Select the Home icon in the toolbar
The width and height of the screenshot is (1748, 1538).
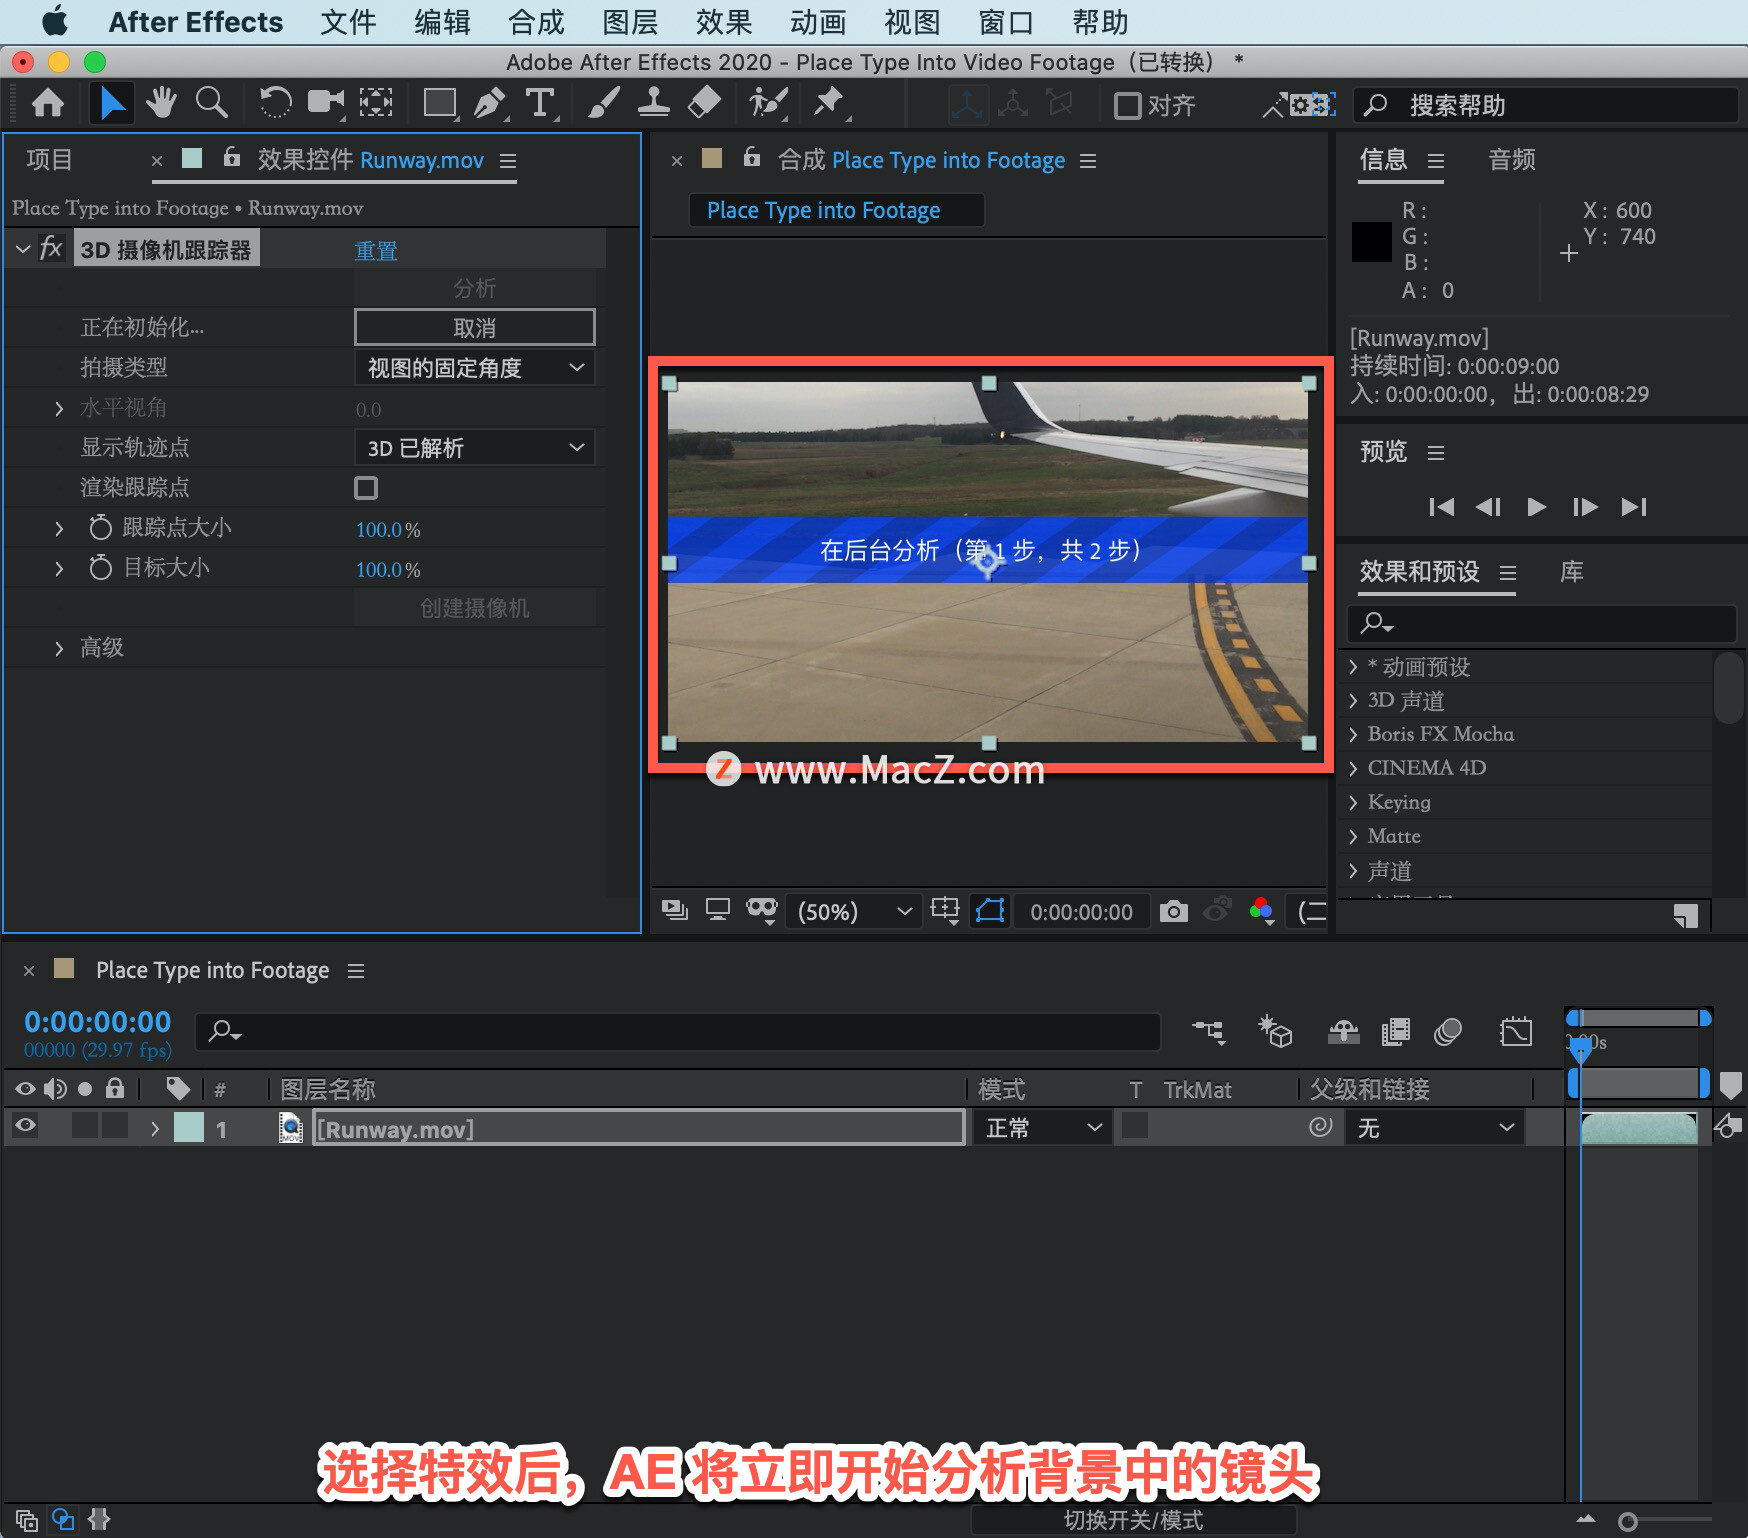click(x=47, y=103)
